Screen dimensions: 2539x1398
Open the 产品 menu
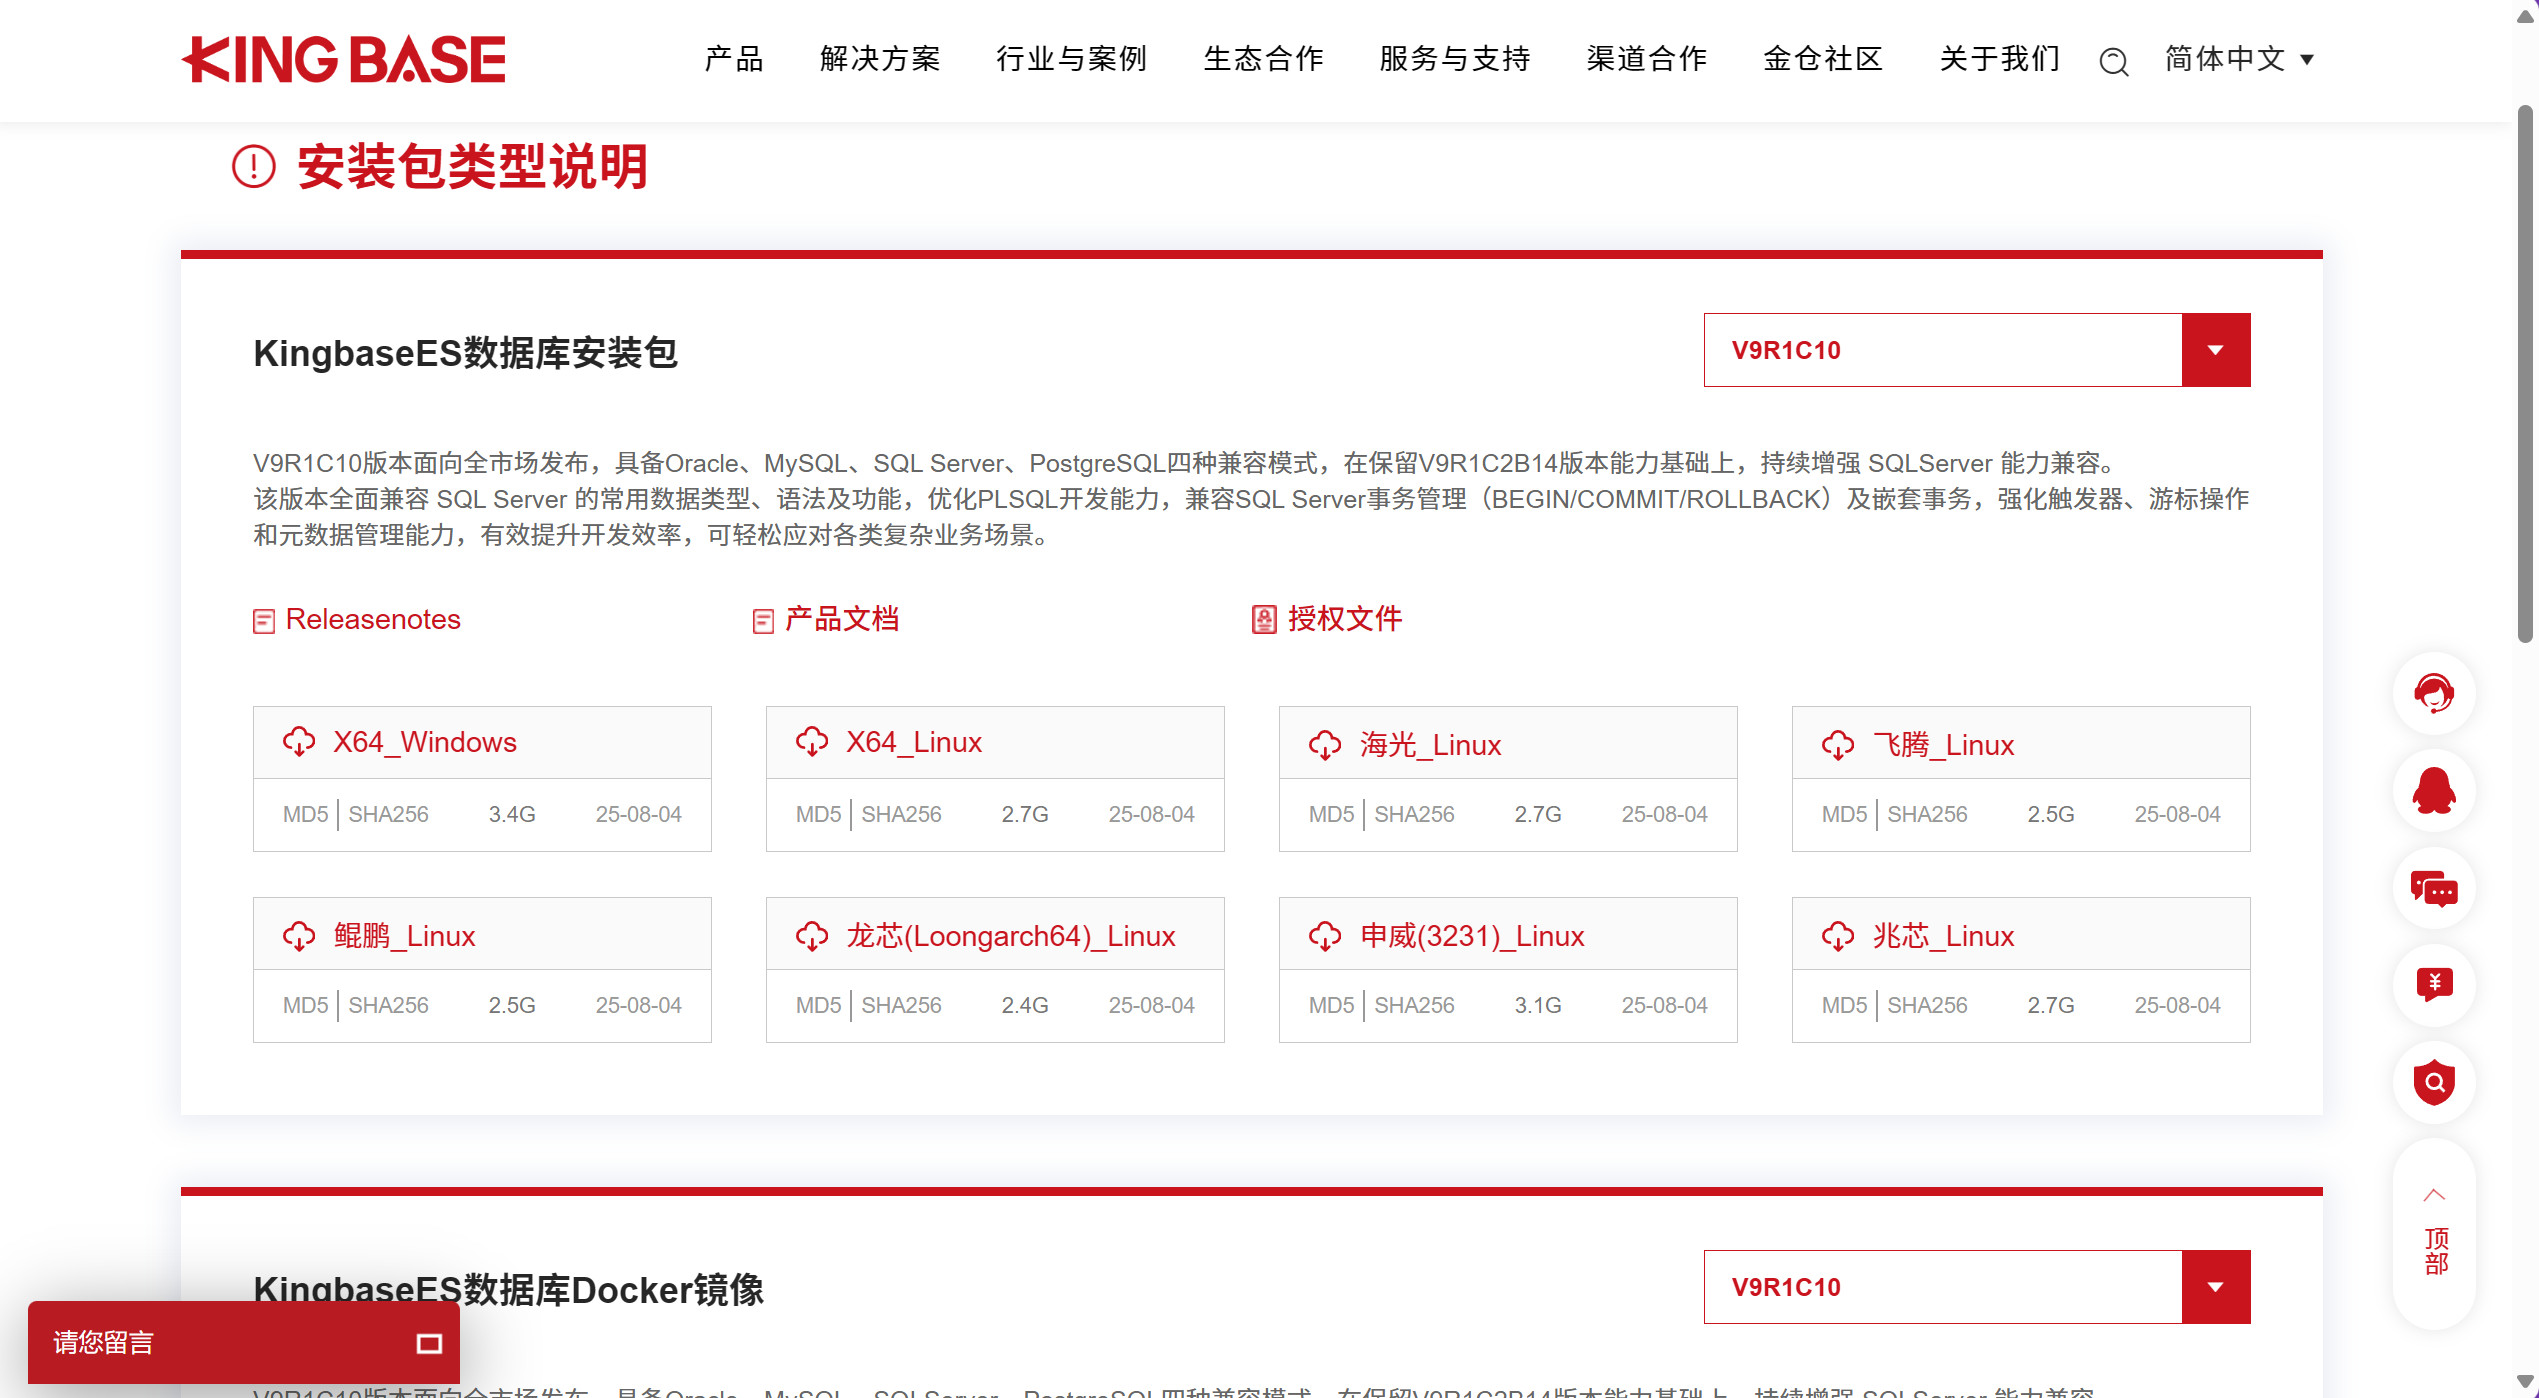(x=734, y=59)
